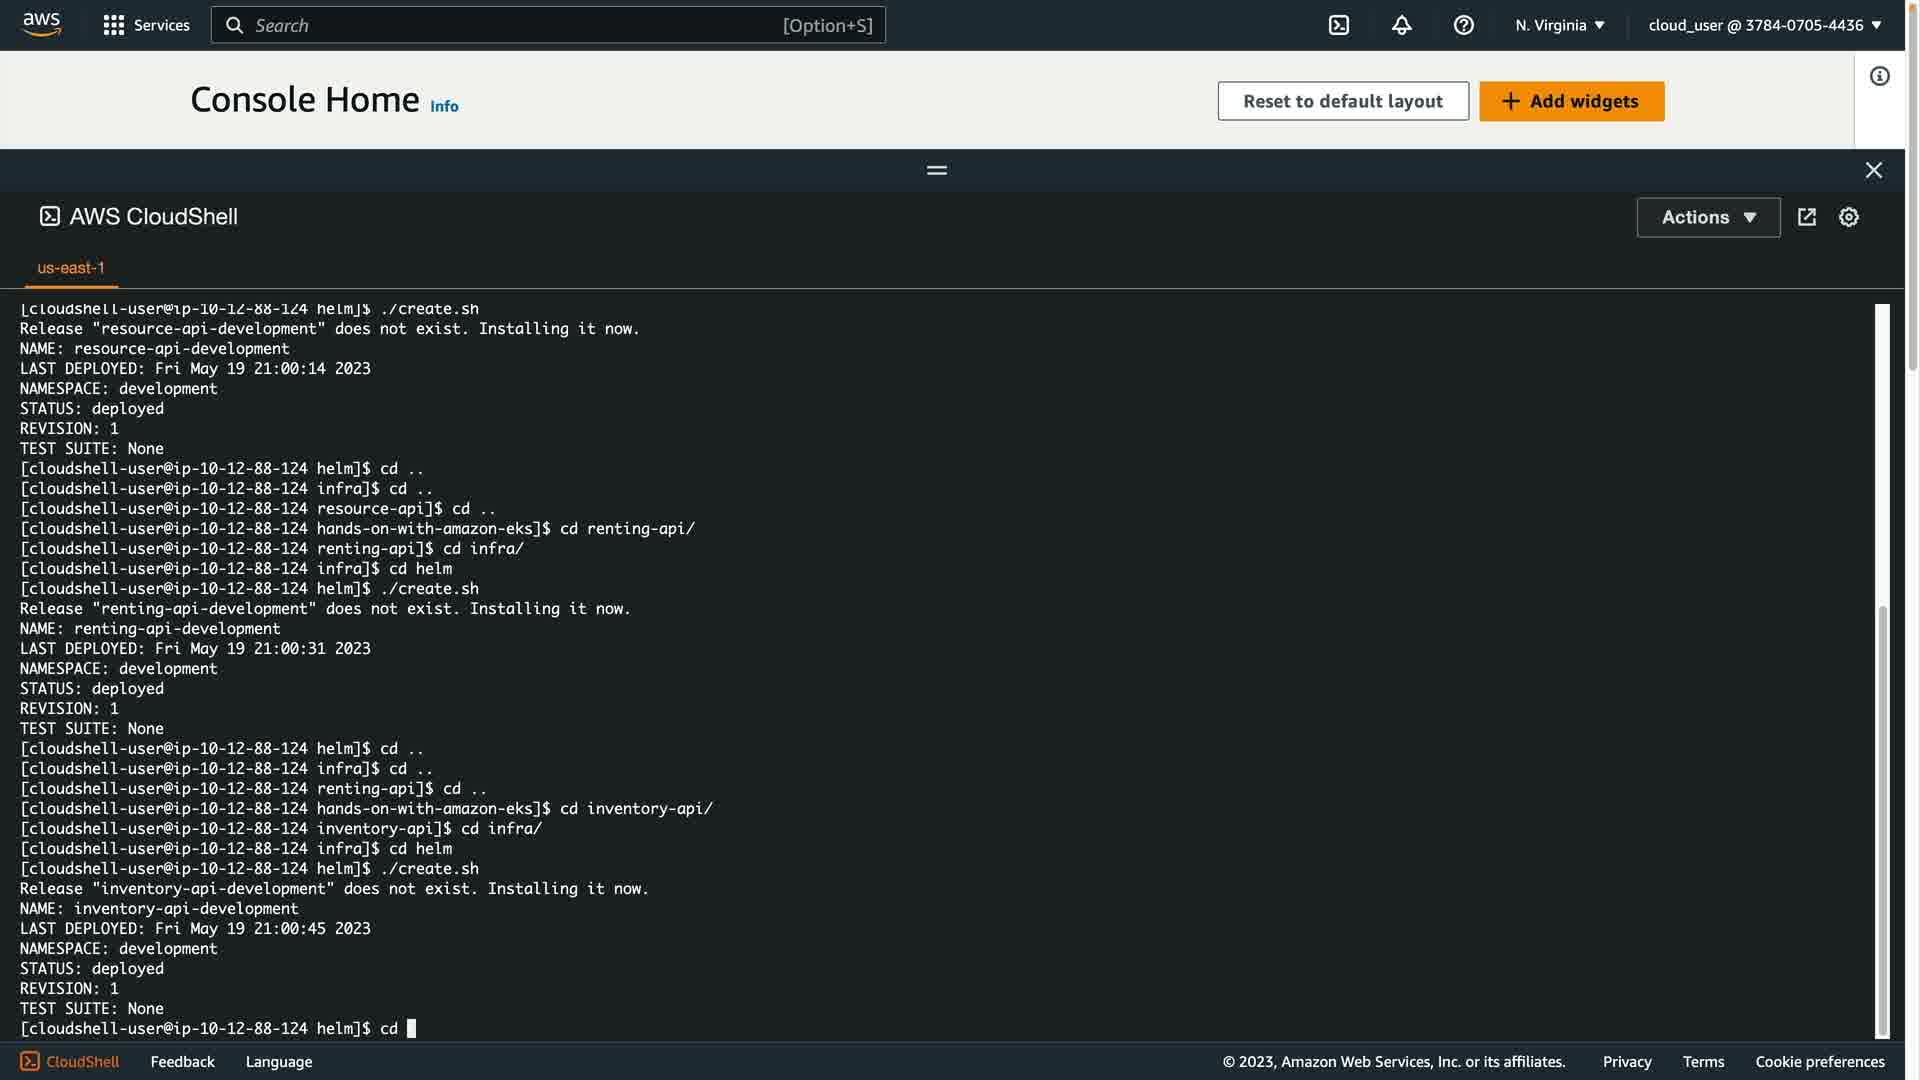Viewport: 1920px width, 1080px height.
Task: Select the us-east-1 terminal tab
Action: (71, 268)
